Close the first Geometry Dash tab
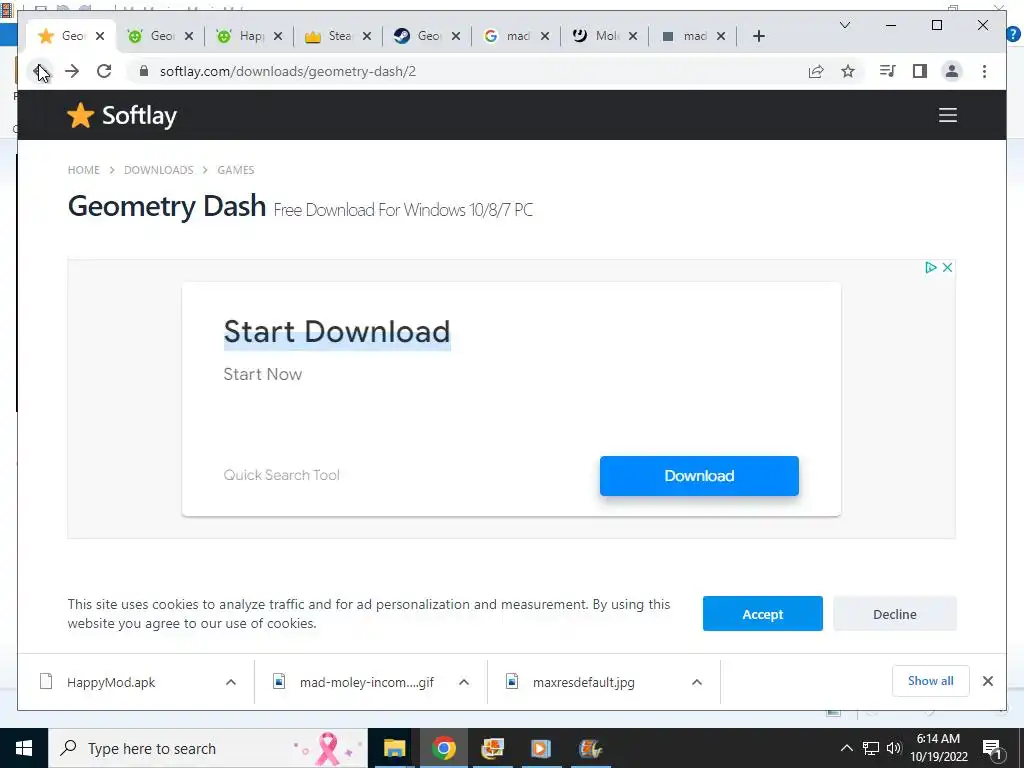The image size is (1024, 768). pyautogui.click(x=100, y=36)
